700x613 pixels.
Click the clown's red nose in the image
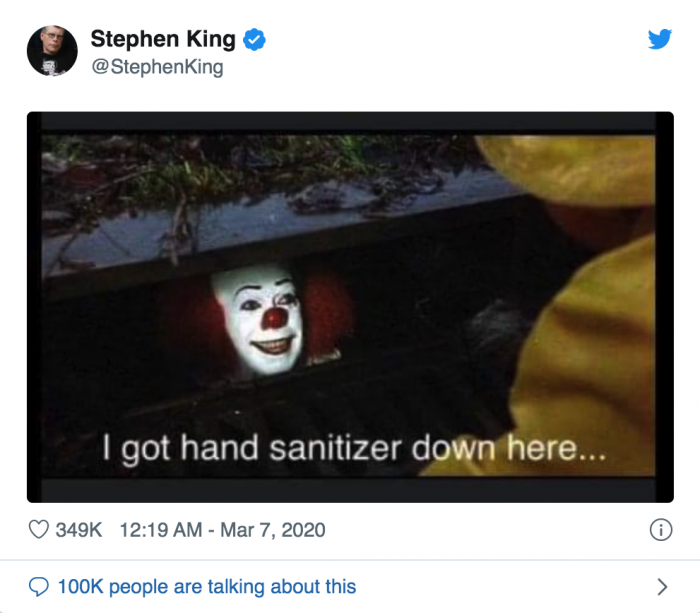pyautogui.click(x=274, y=319)
